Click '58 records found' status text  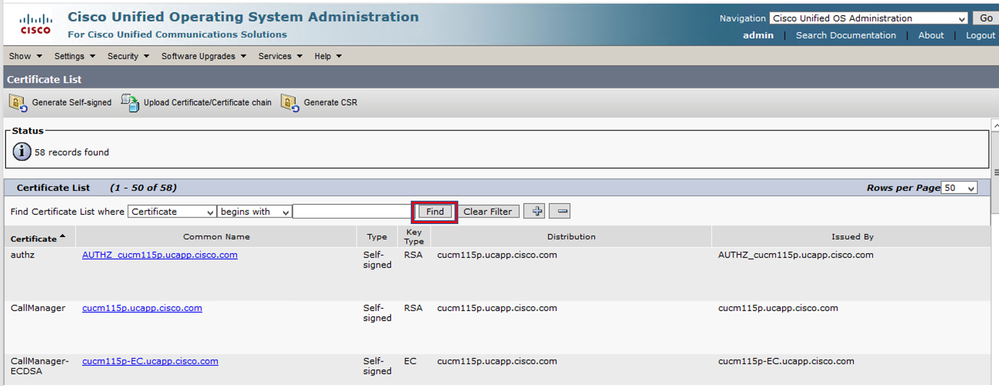(x=71, y=152)
